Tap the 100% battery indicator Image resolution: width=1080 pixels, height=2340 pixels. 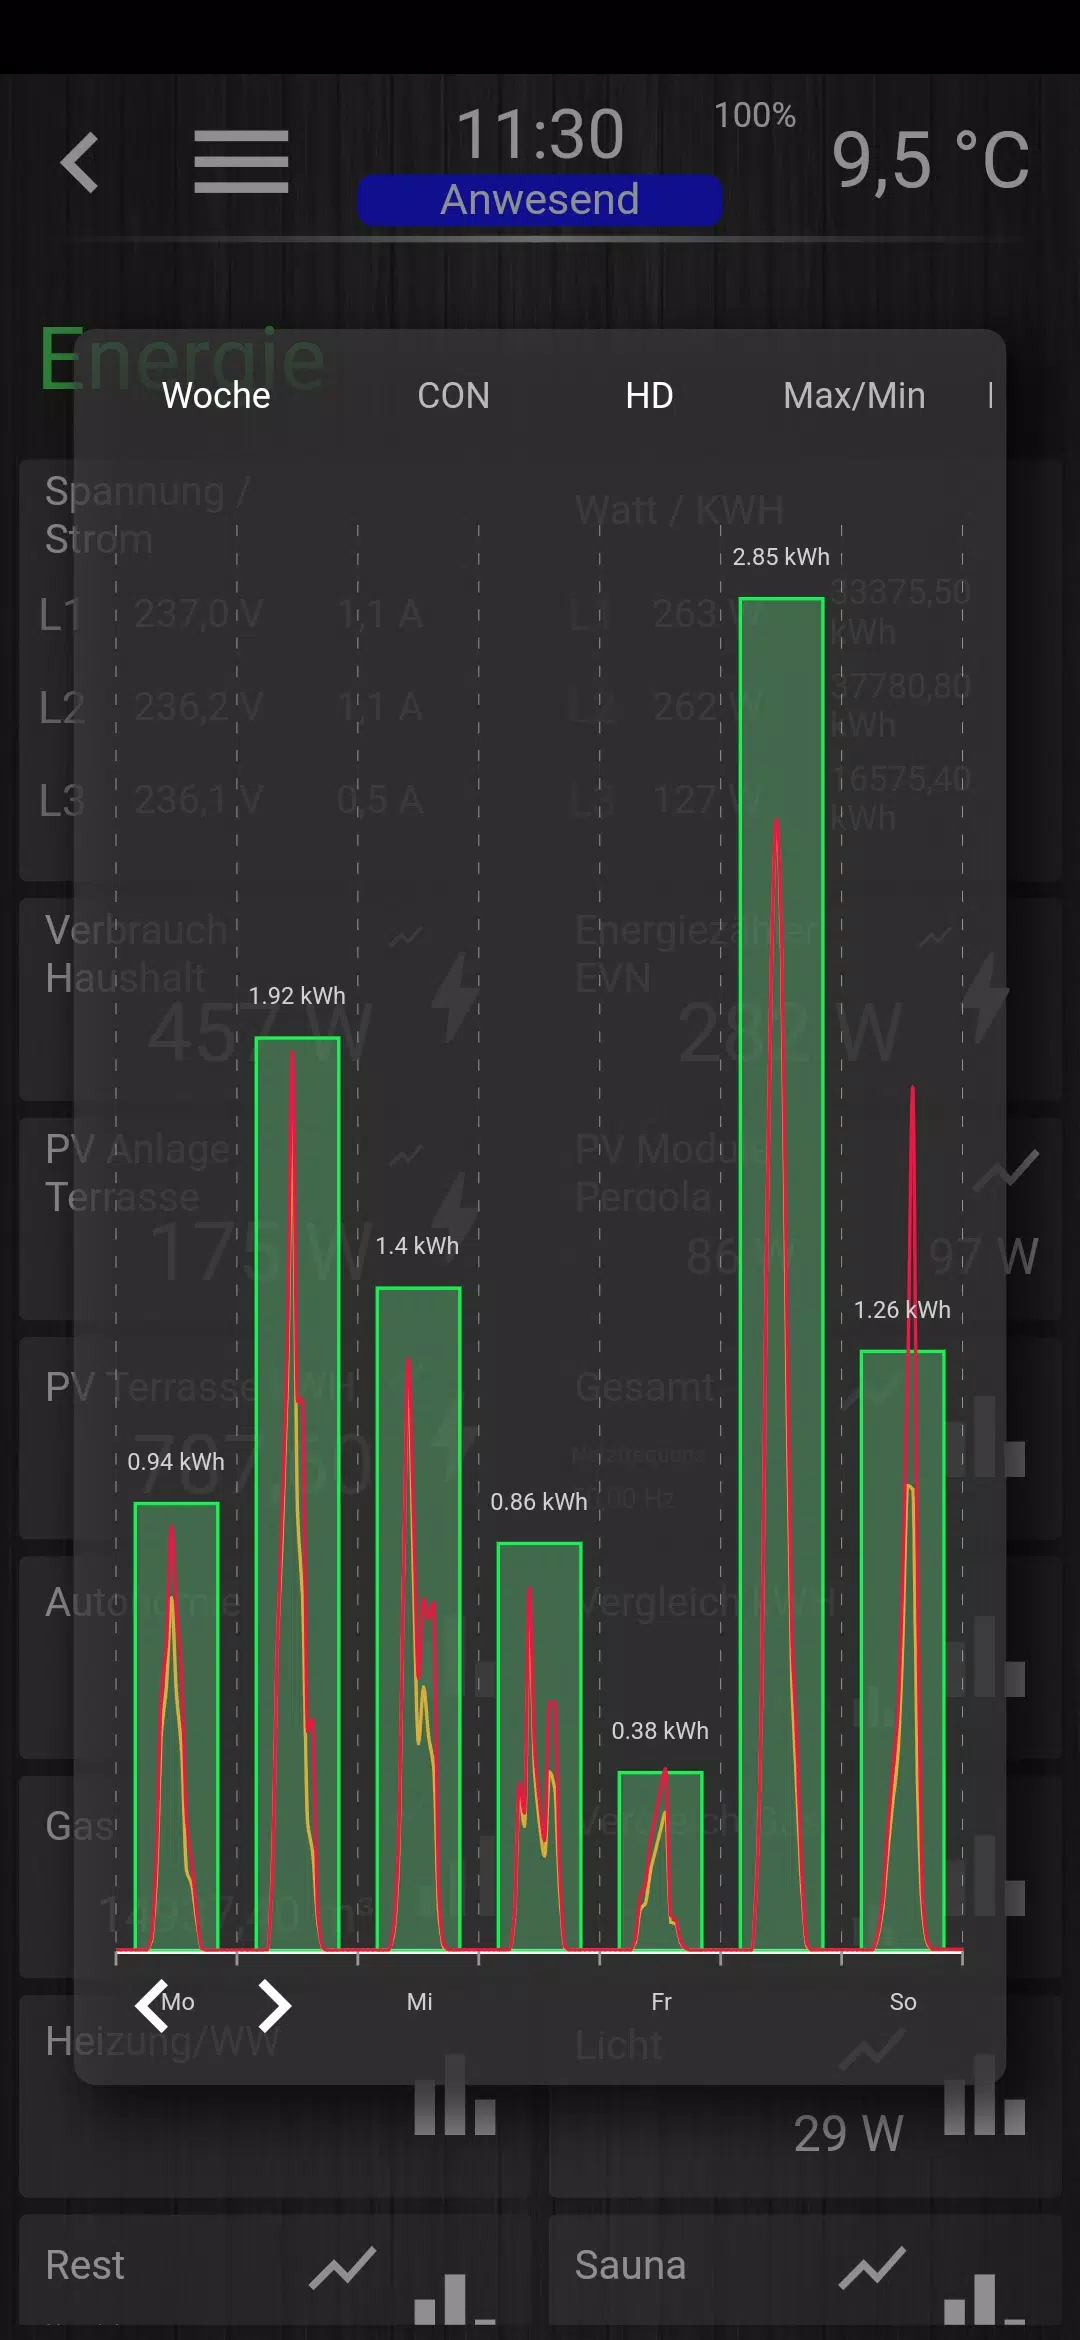click(x=755, y=115)
